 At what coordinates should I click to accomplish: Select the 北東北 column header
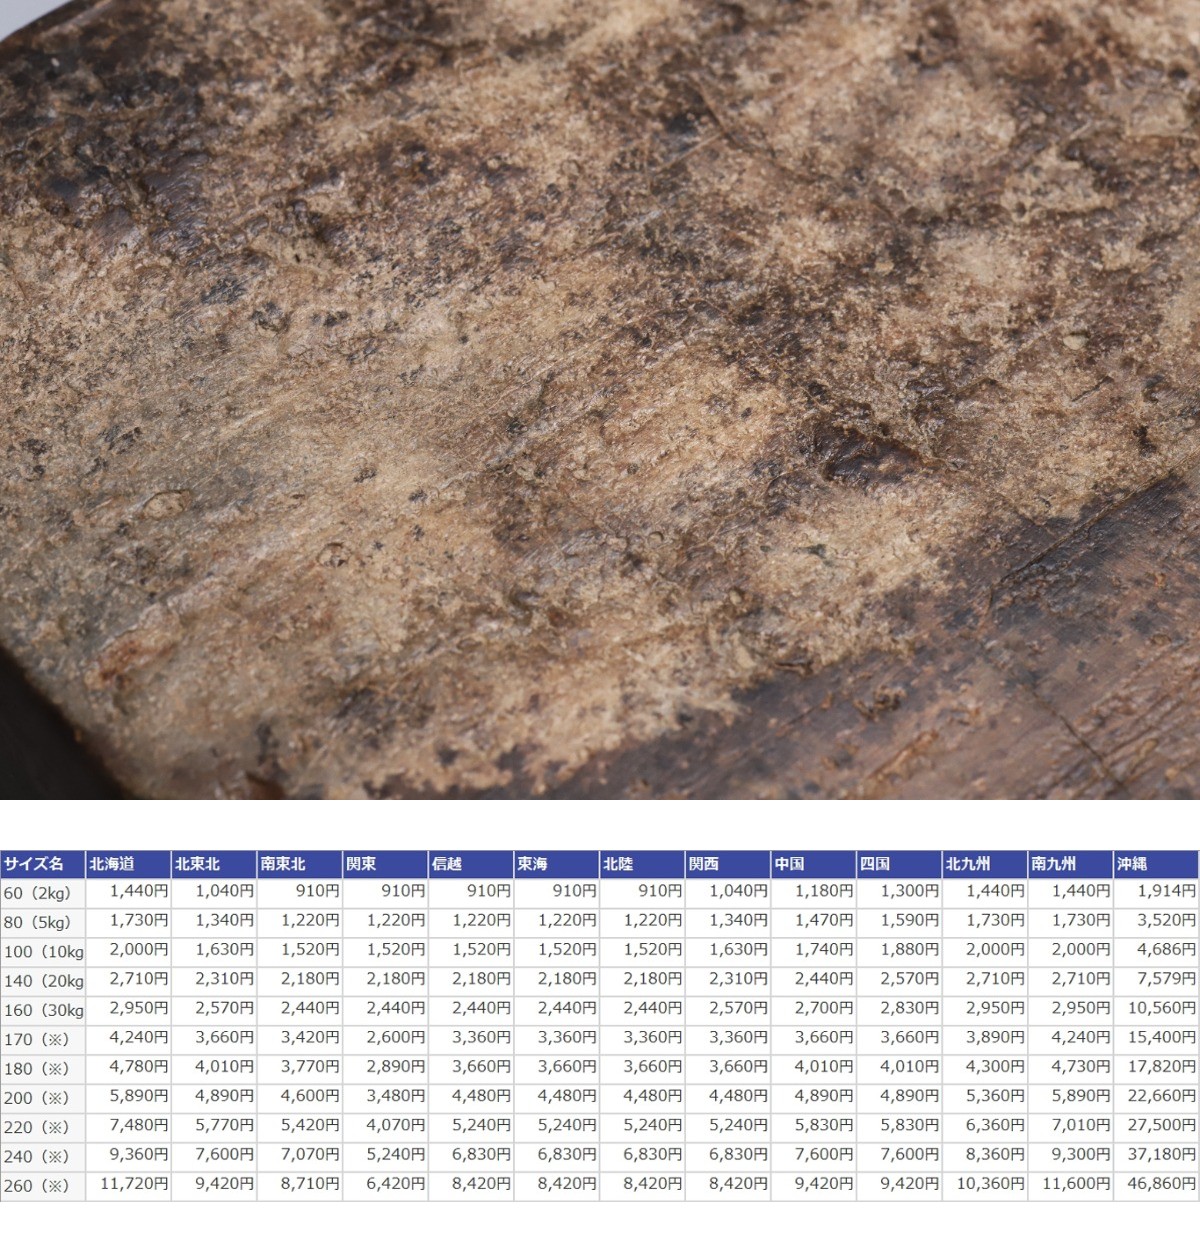tap(214, 864)
